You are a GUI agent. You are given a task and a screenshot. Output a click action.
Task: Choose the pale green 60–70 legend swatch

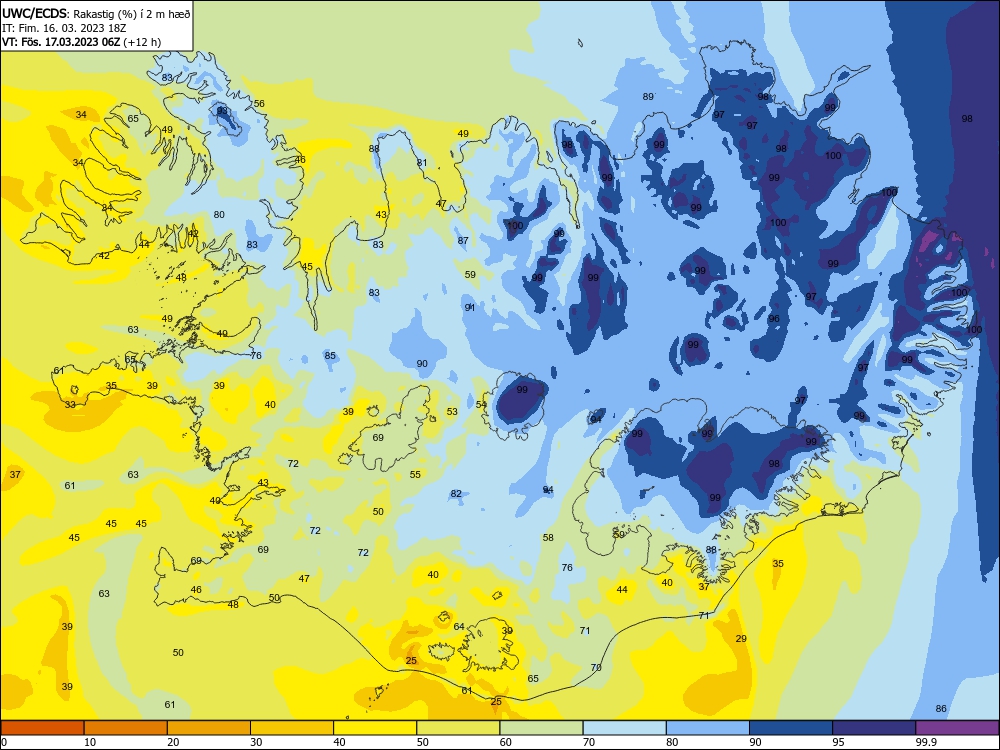541,728
